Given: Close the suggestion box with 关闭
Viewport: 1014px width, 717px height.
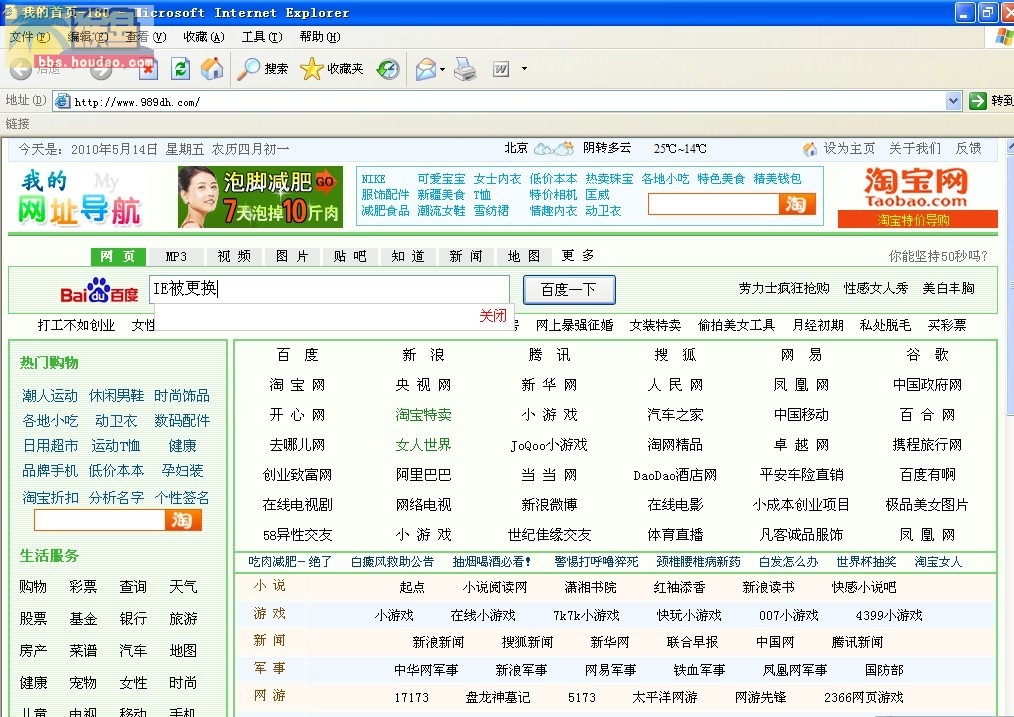Looking at the screenshot, I should [493, 316].
